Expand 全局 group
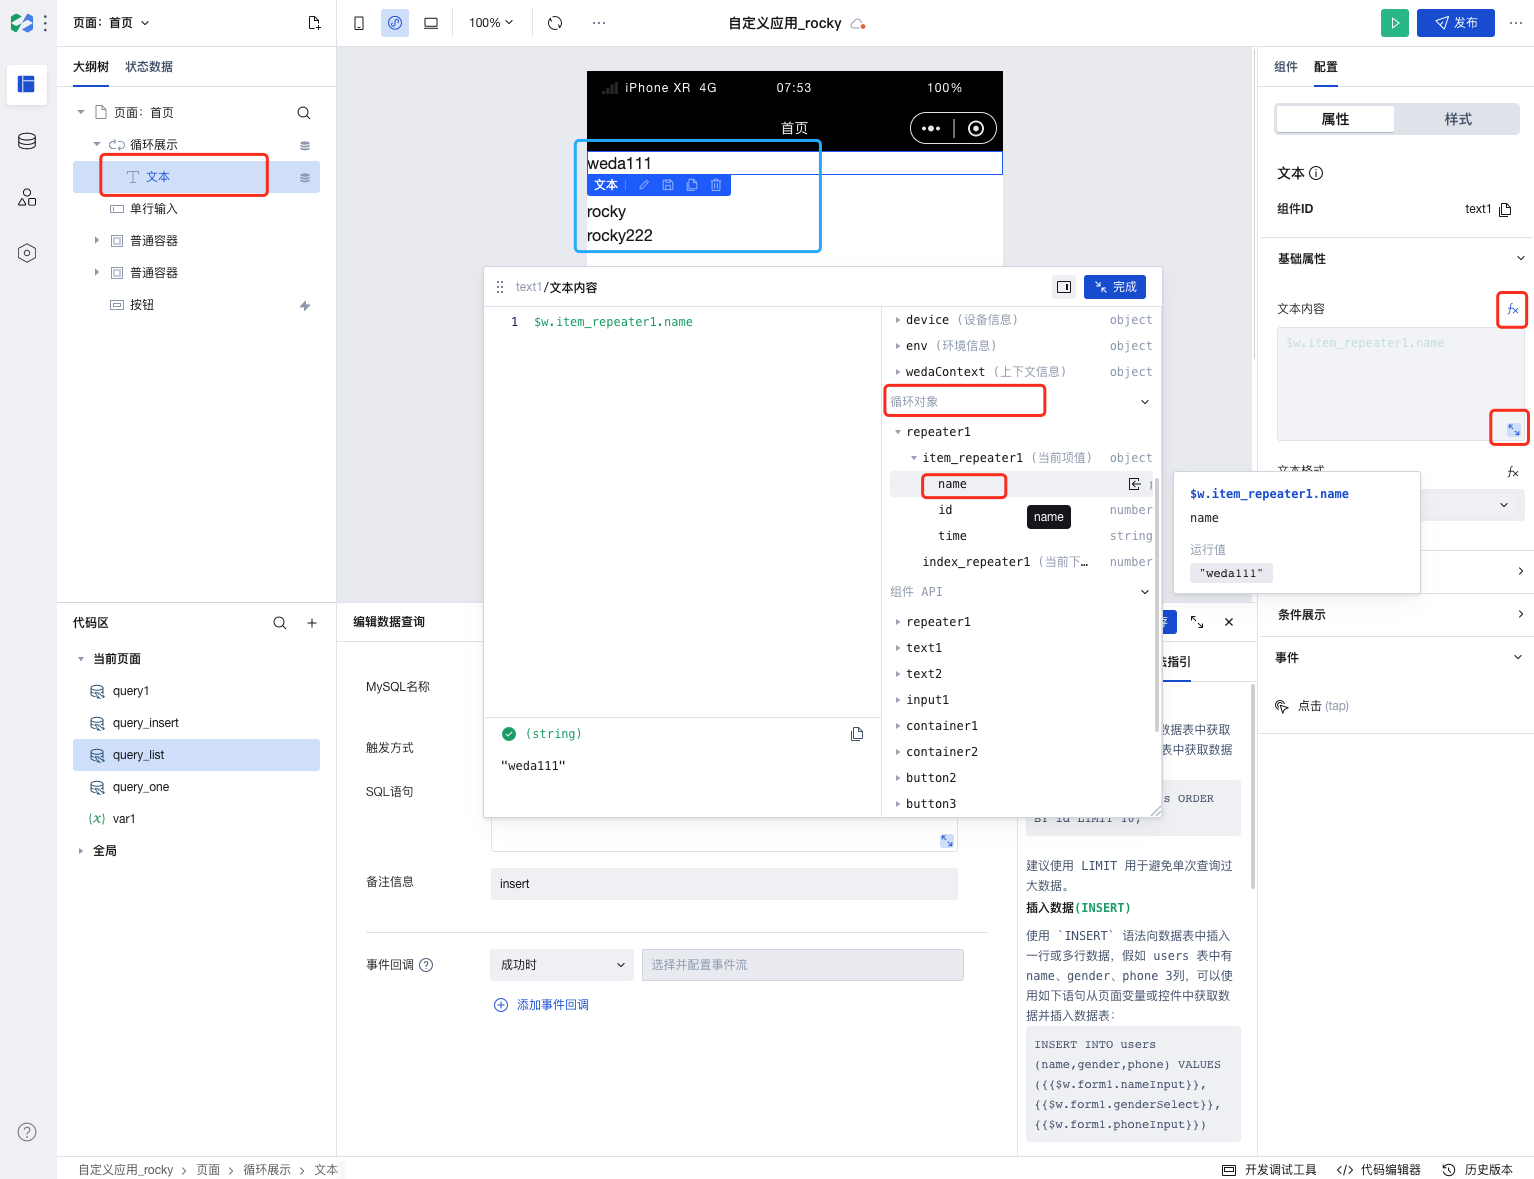1534x1179 pixels. click(81, 851)
